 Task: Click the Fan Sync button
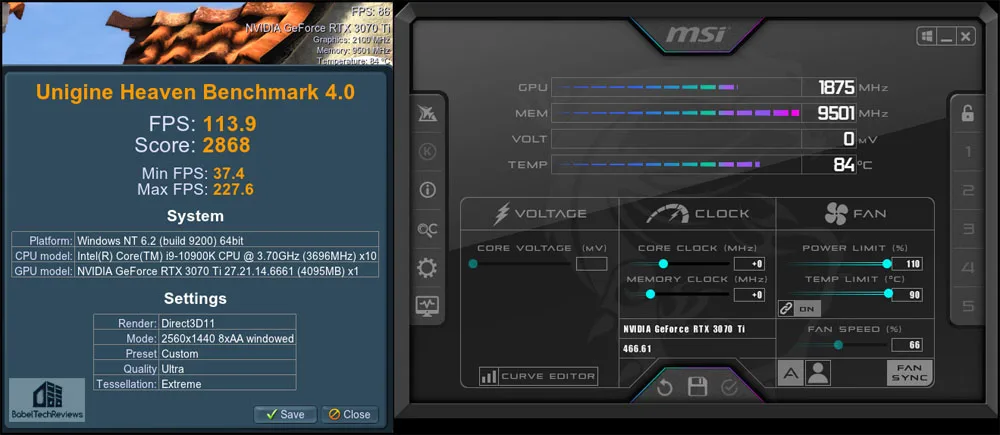(x=909, y=372)
